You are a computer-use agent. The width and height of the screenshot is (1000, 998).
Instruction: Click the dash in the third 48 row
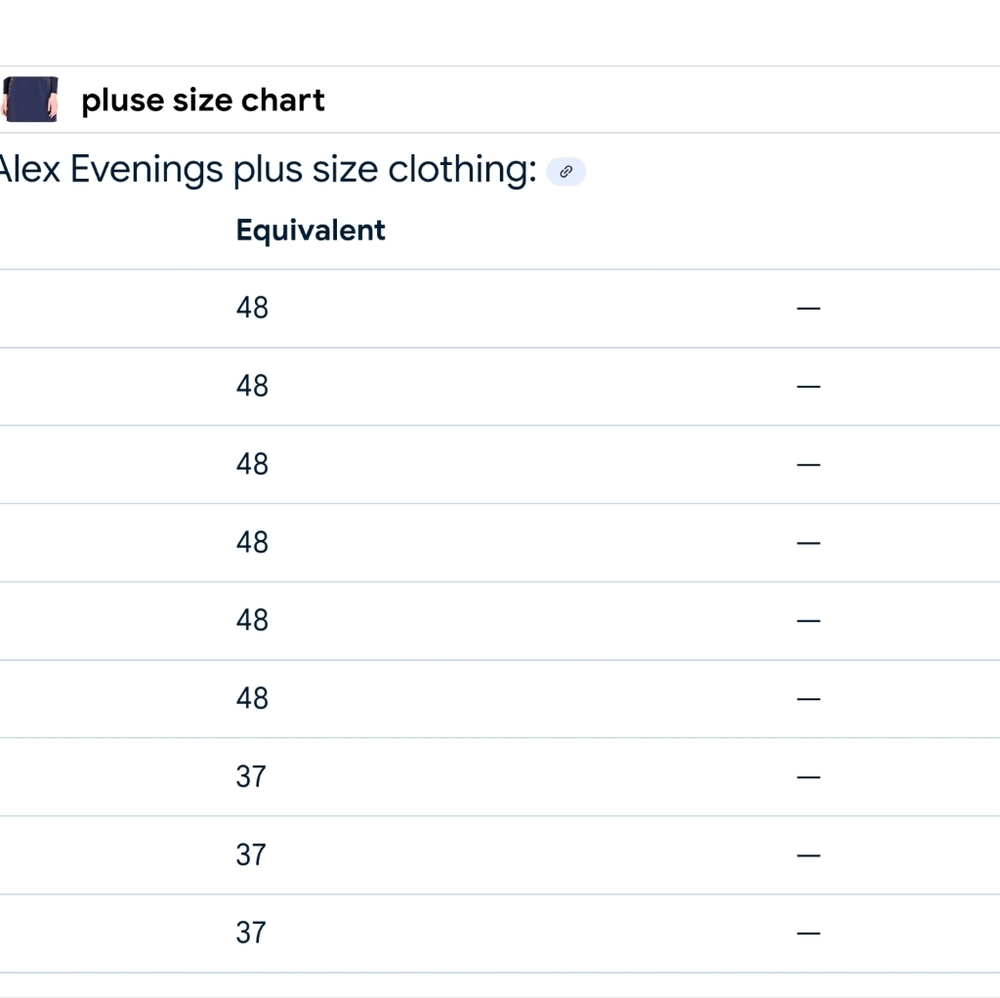(808, 465)
